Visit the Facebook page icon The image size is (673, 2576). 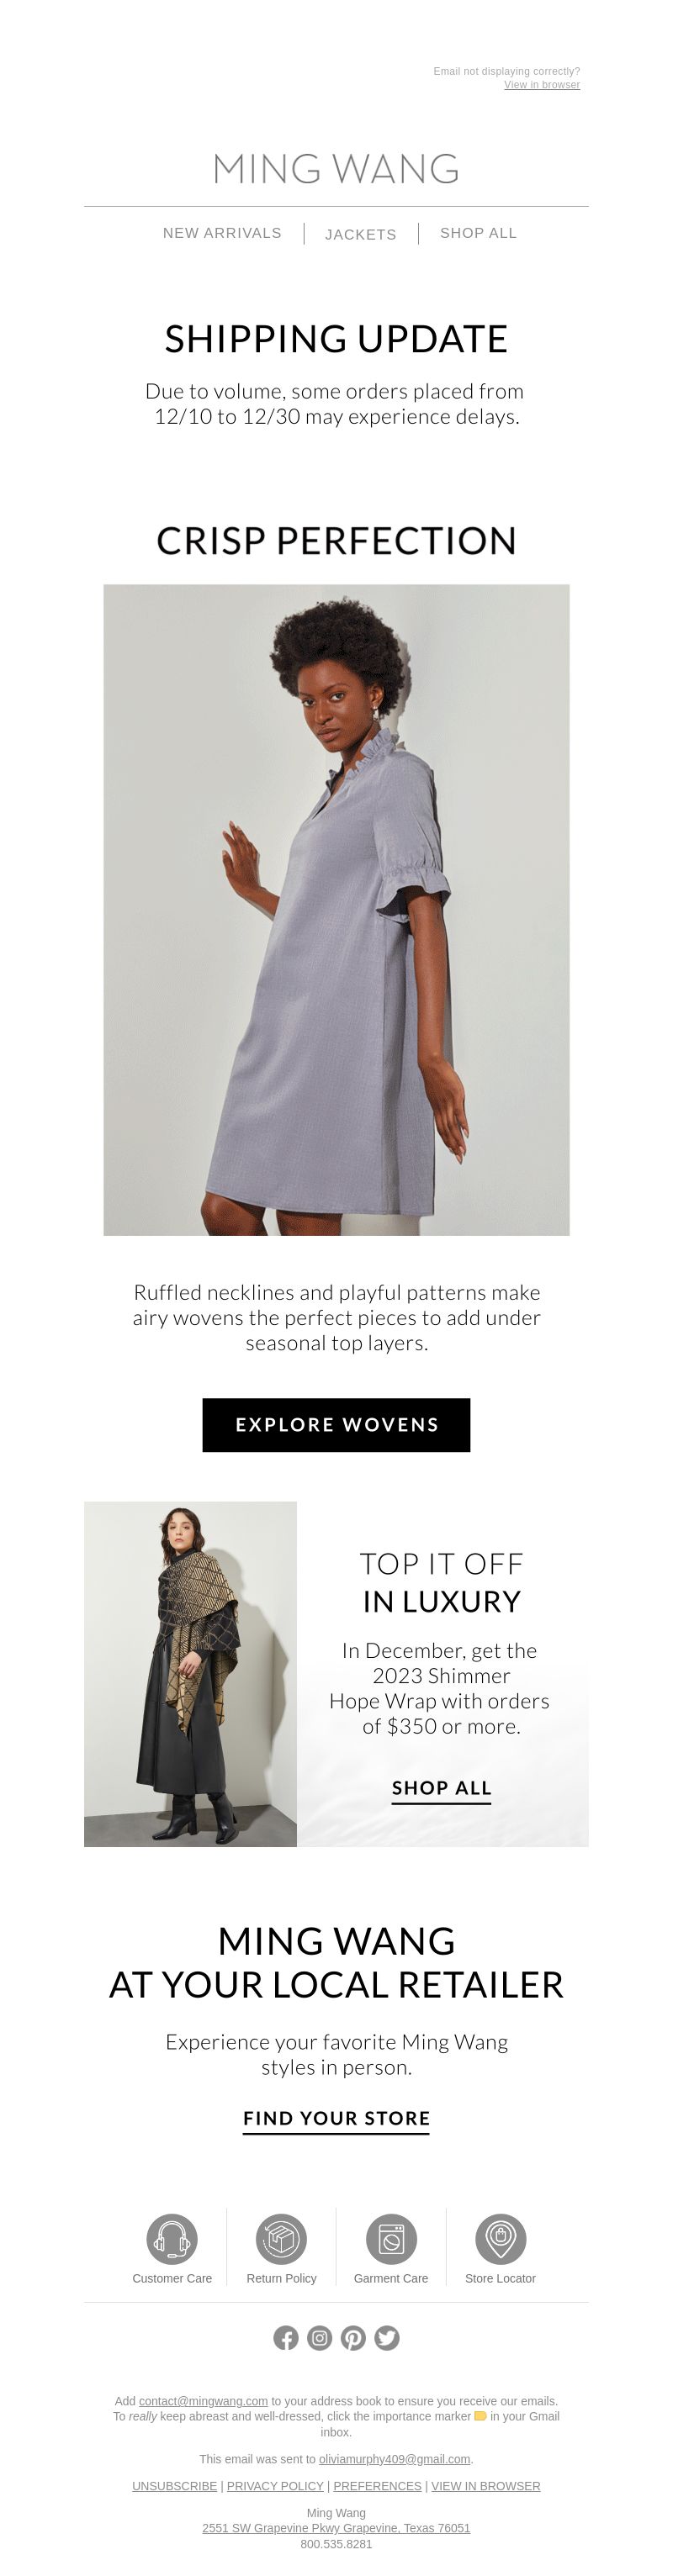pos(286,2337)
